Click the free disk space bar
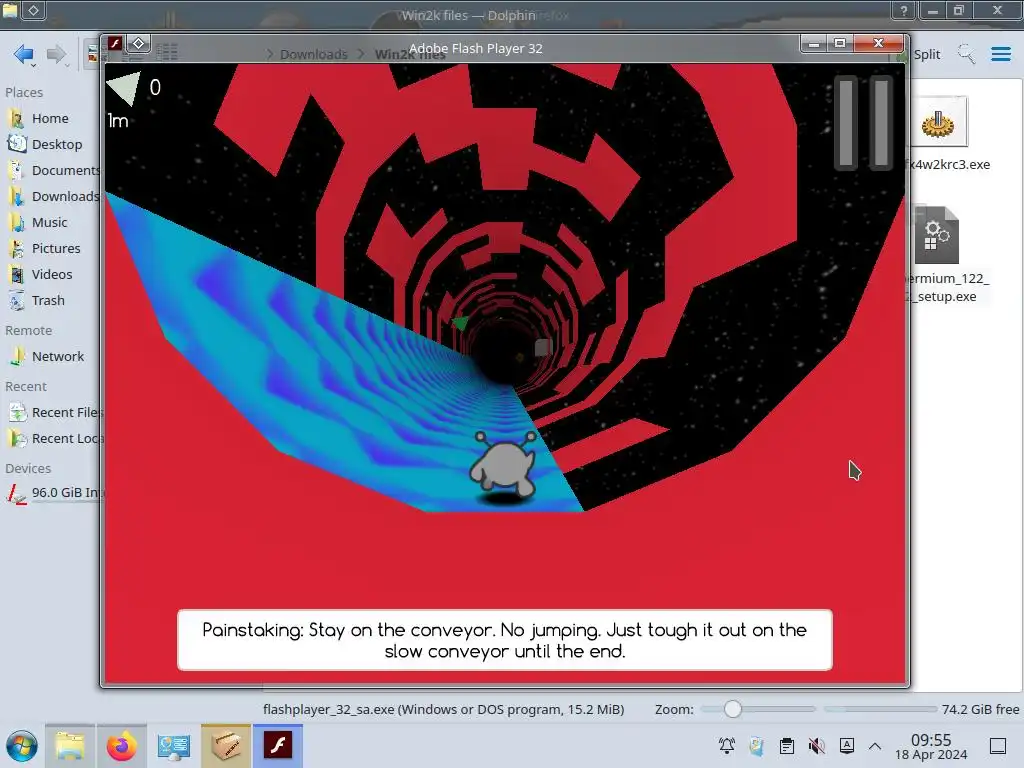Viewport: 1024px width, 768px height. tap(880, 709)
